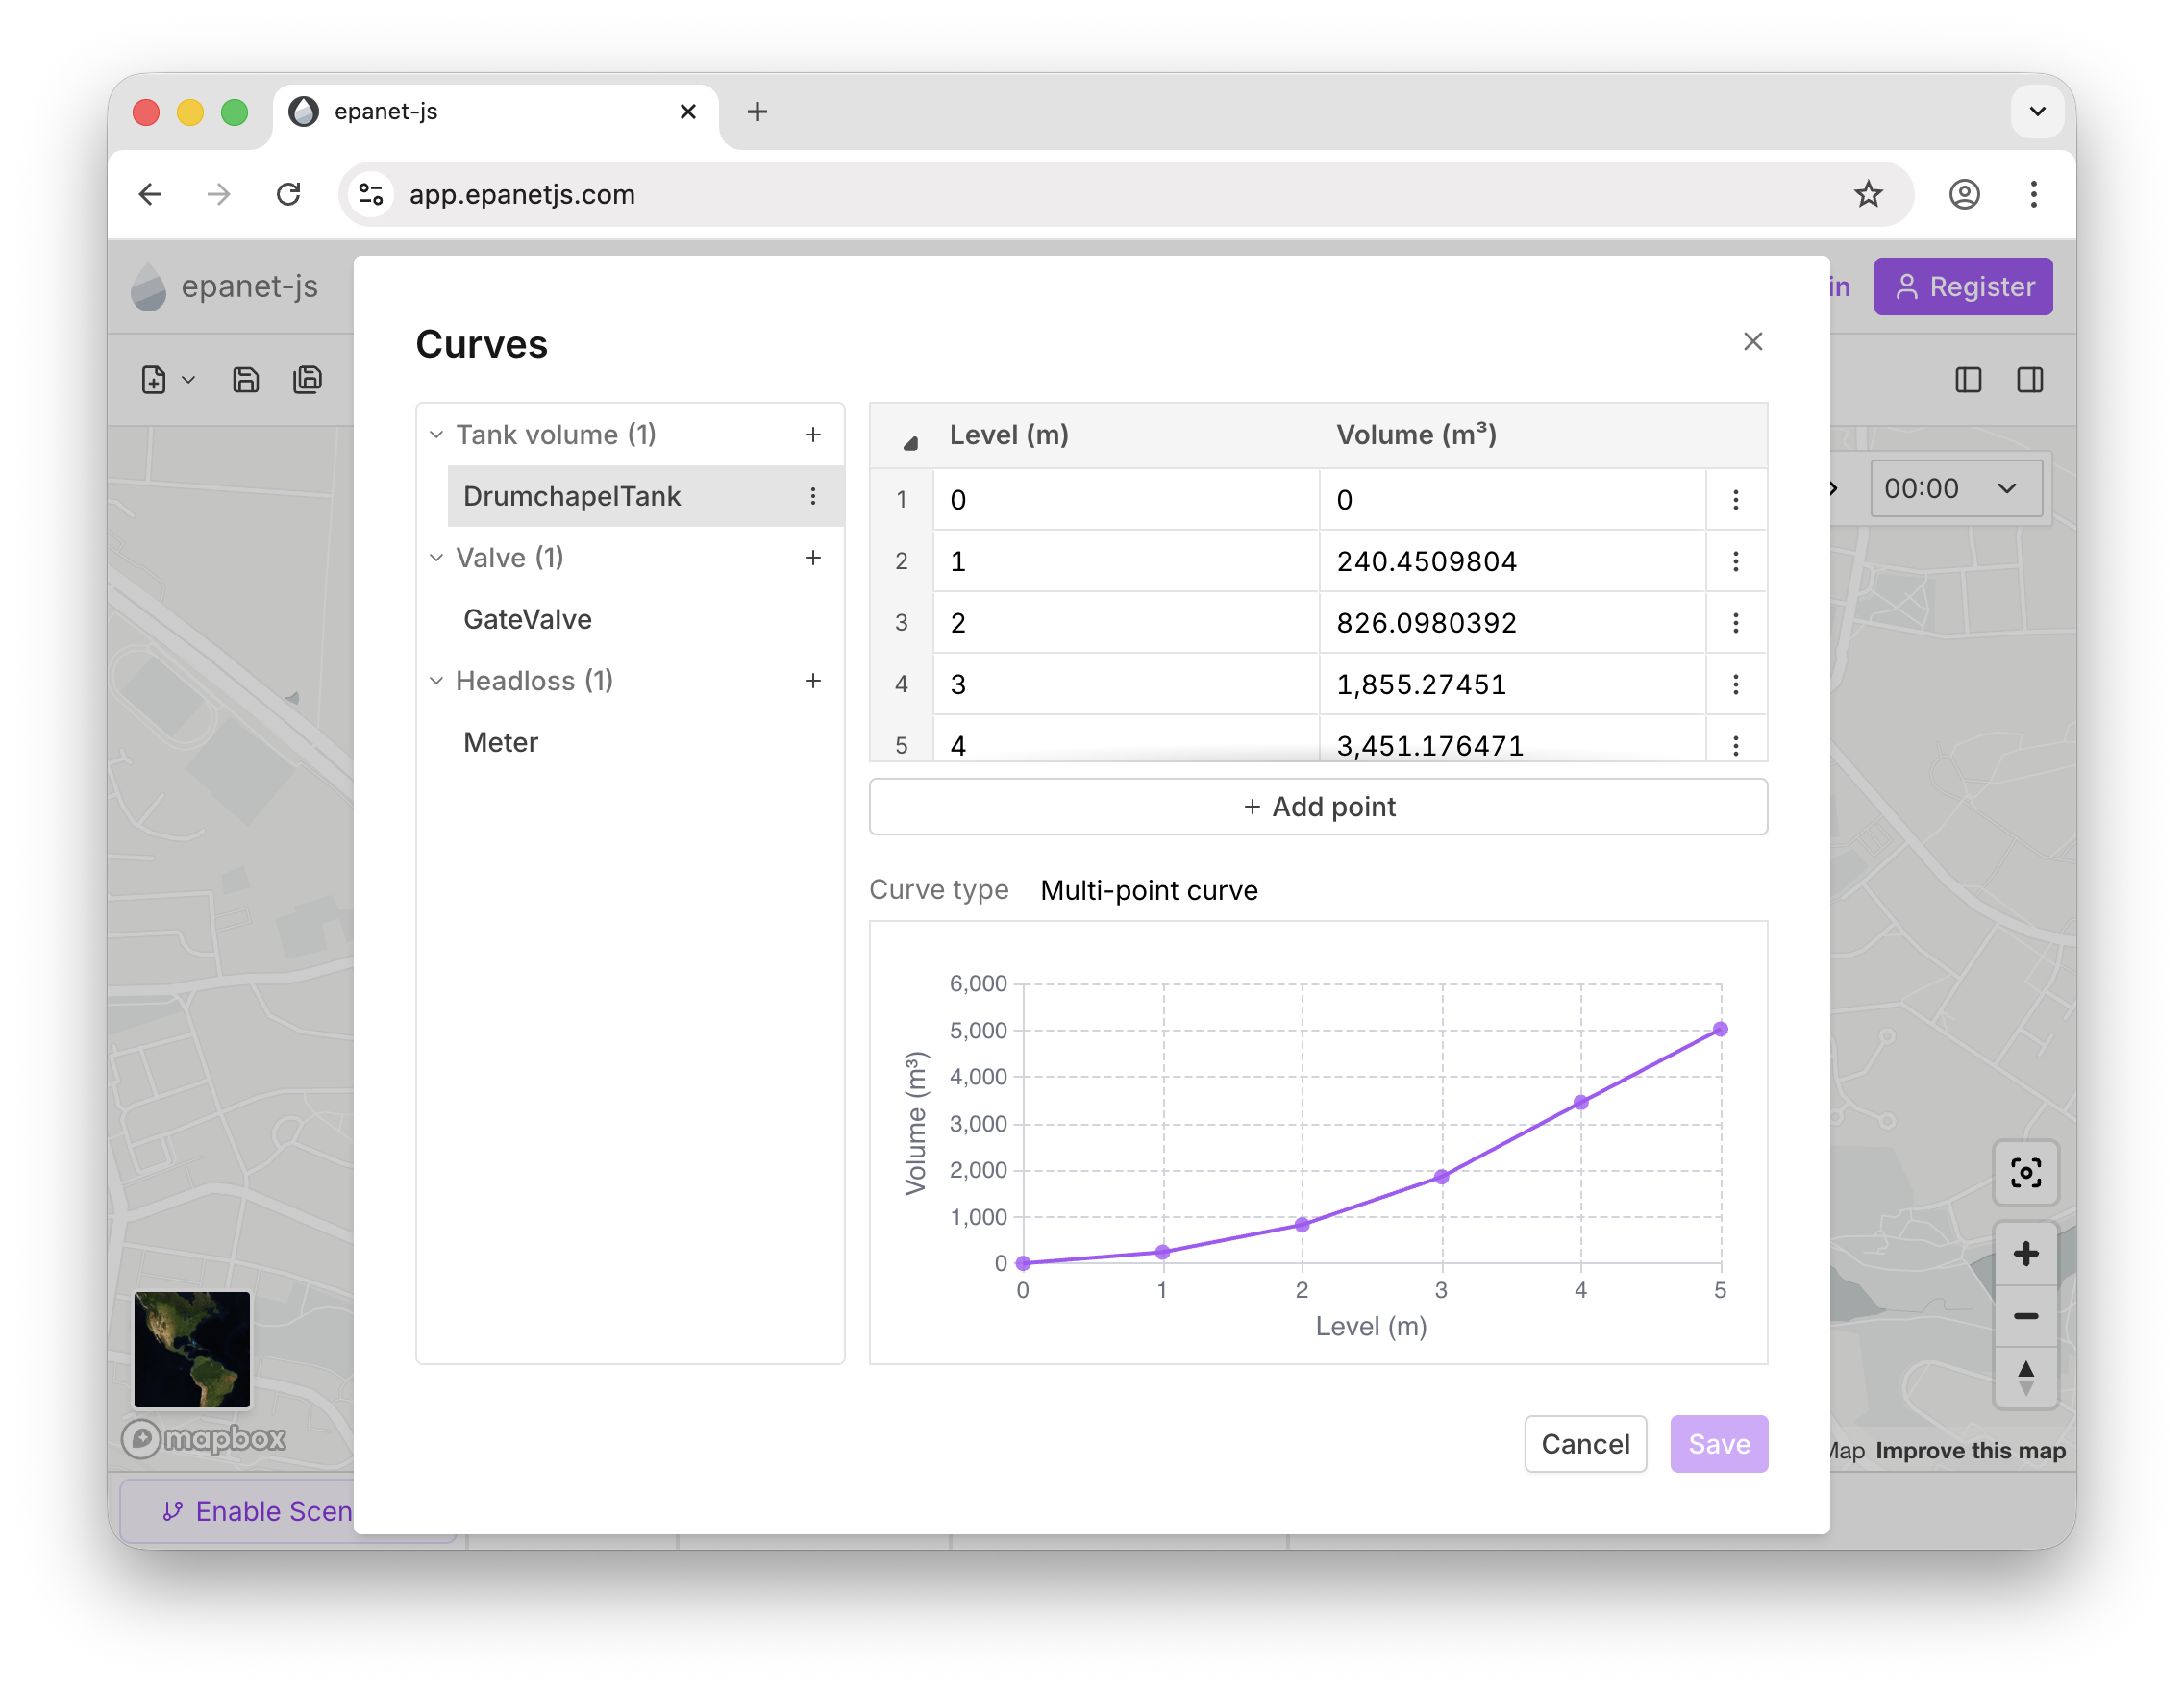Select the Meter headloss curve
This screenshot has width=2184, height=1692.
(x=501, y=743)
